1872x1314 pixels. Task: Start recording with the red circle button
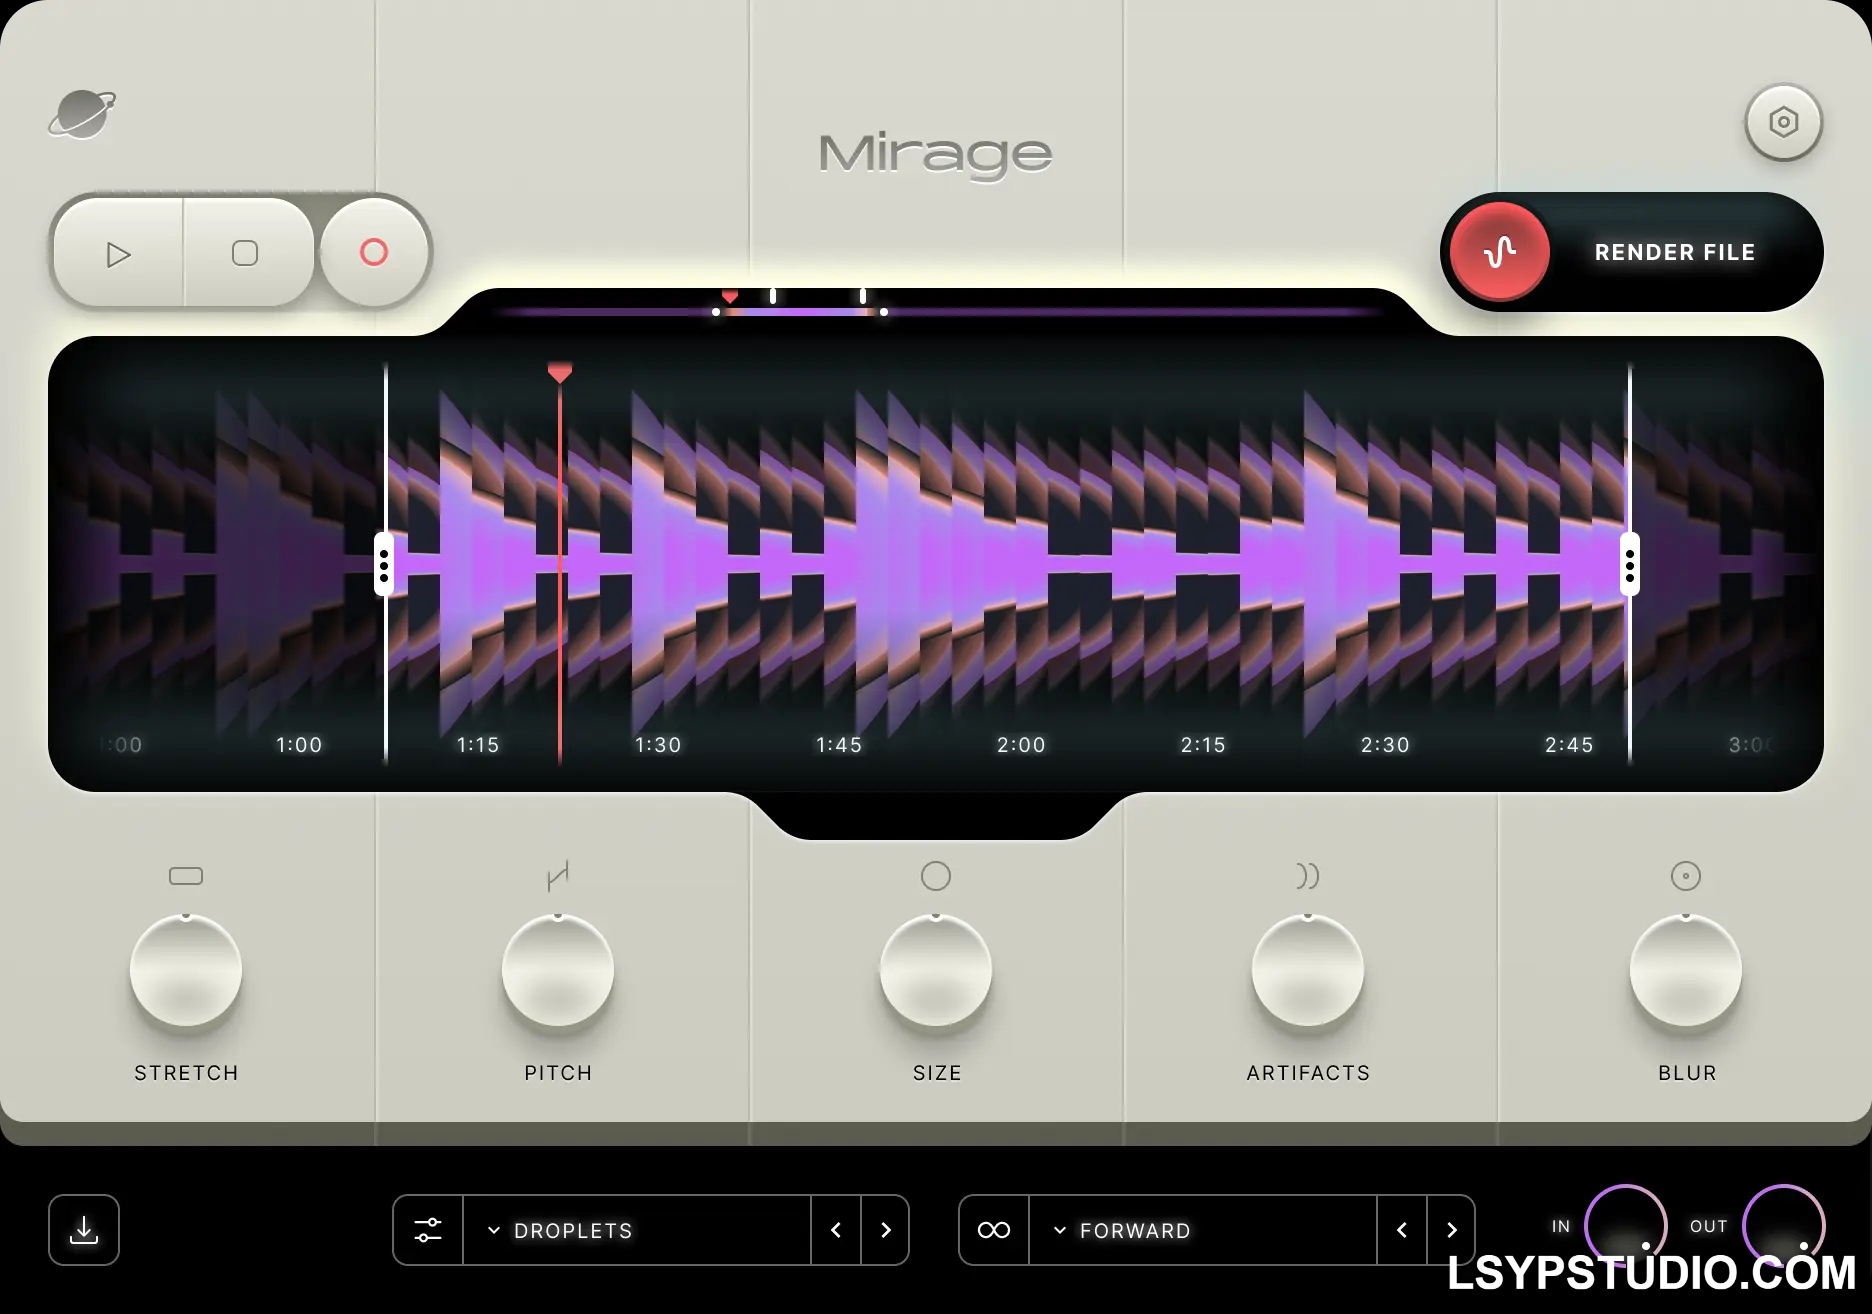[x=374, y=252]
